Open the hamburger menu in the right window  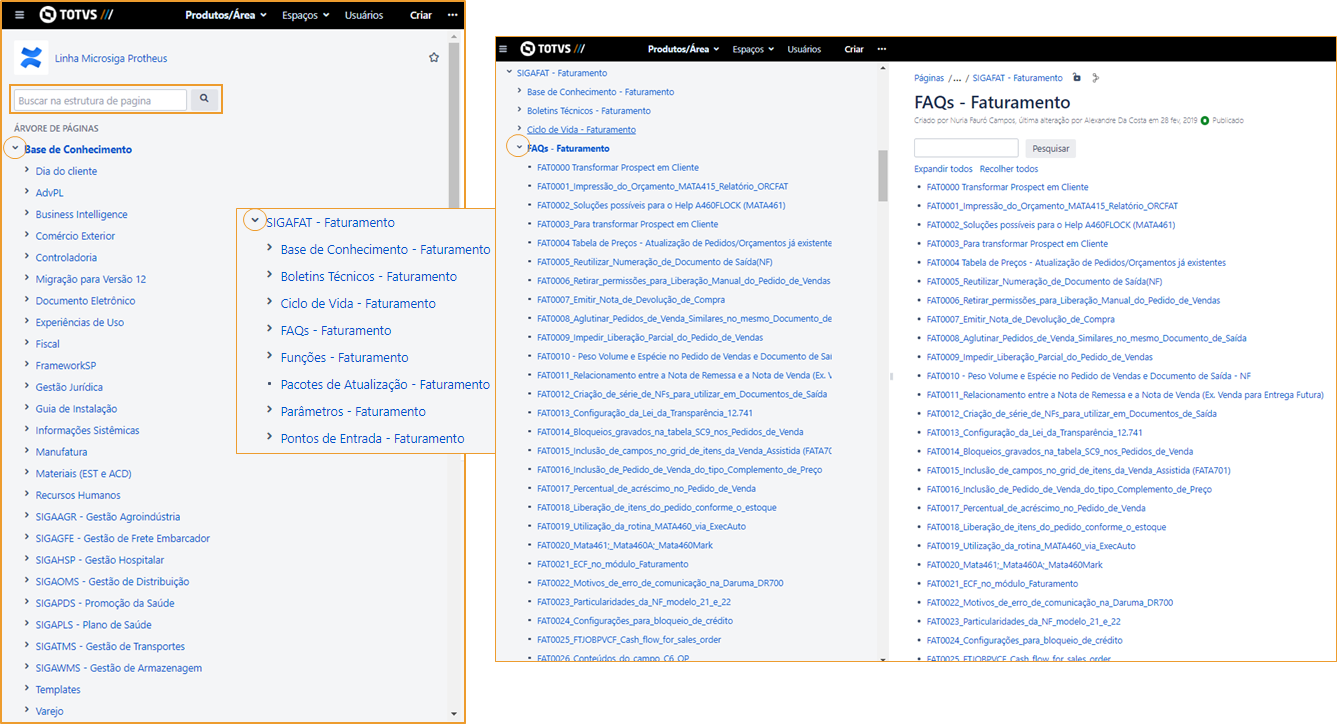point(503,49)
